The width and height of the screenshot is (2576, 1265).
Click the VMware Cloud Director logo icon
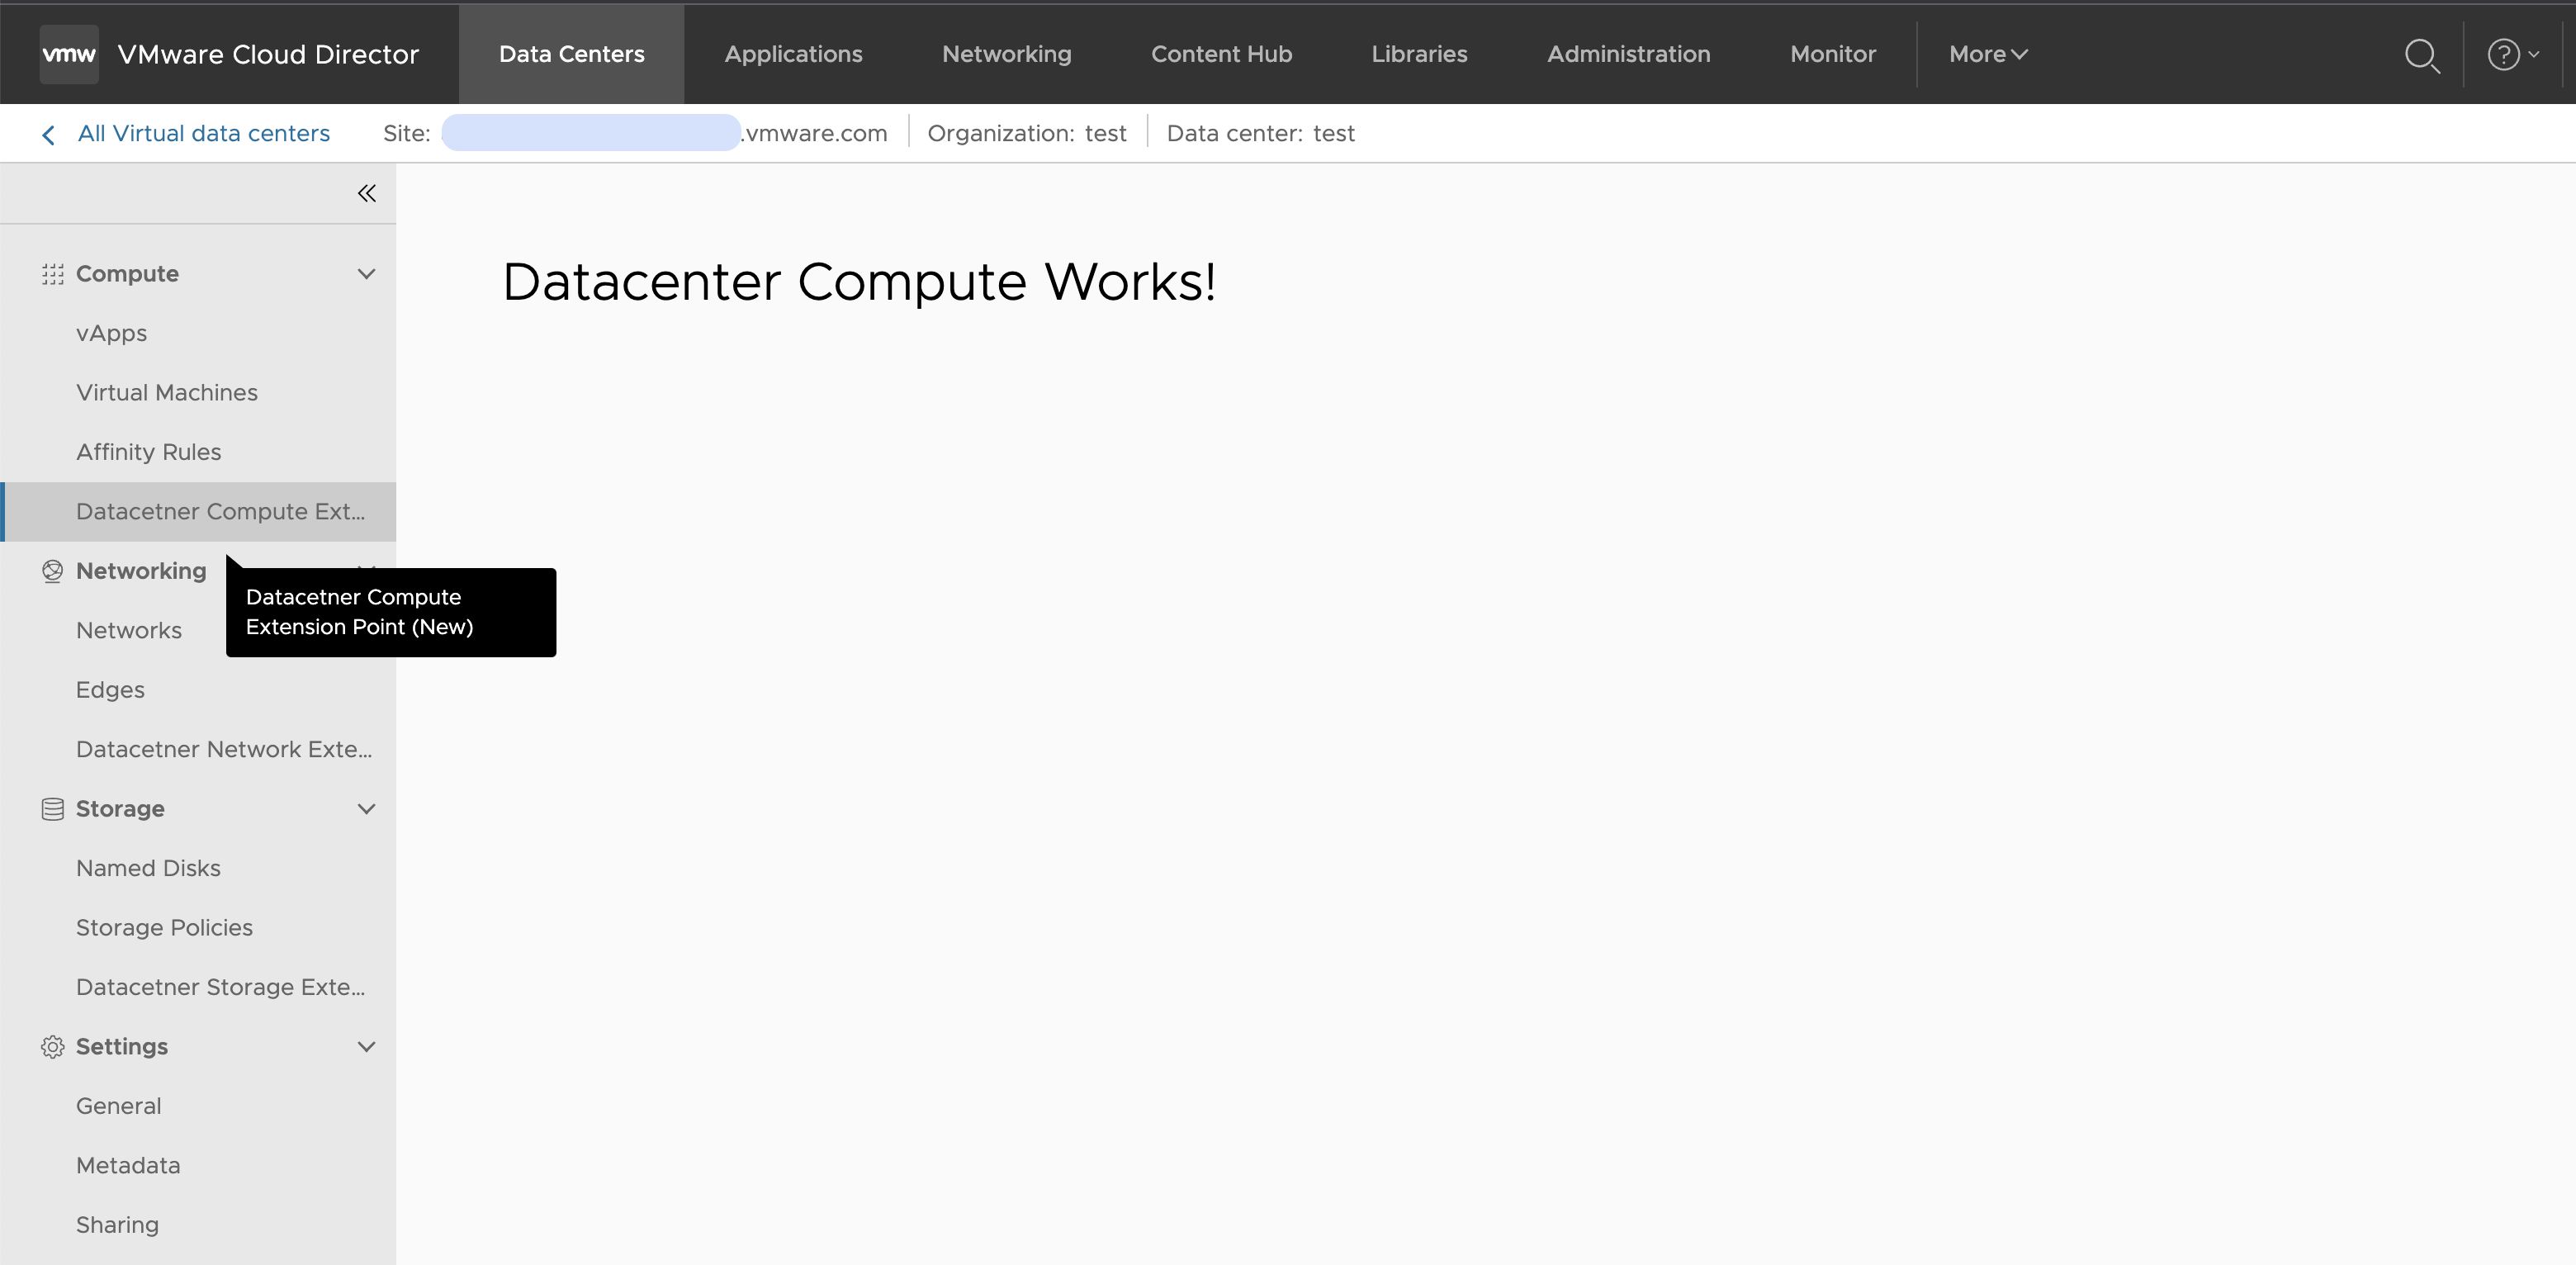(66, 53)
